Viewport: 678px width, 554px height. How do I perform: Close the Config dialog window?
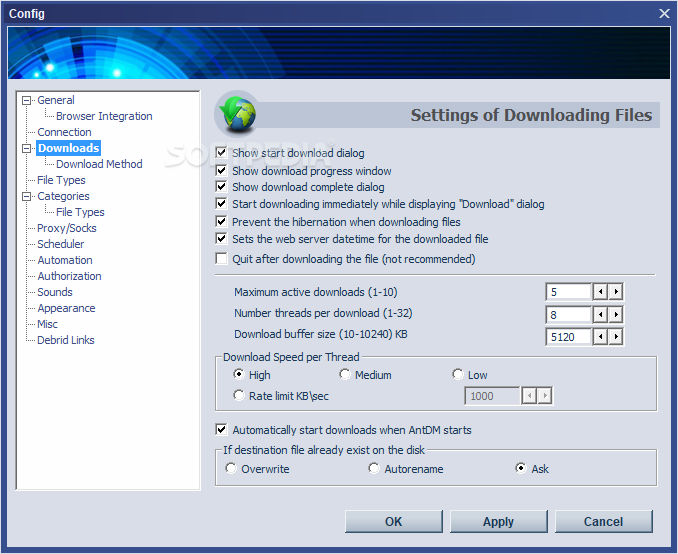coord(664,13)
